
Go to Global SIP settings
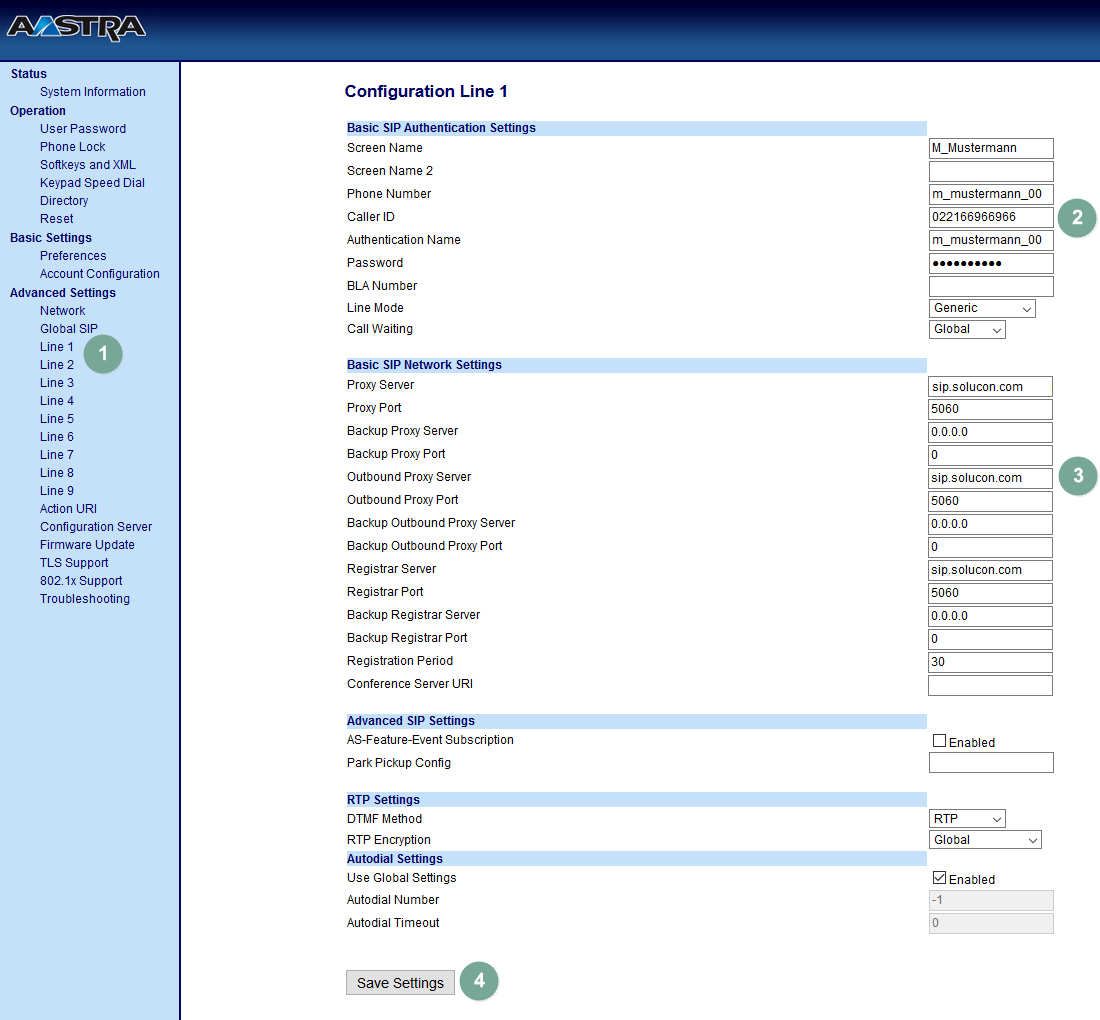tap(69, 329)
